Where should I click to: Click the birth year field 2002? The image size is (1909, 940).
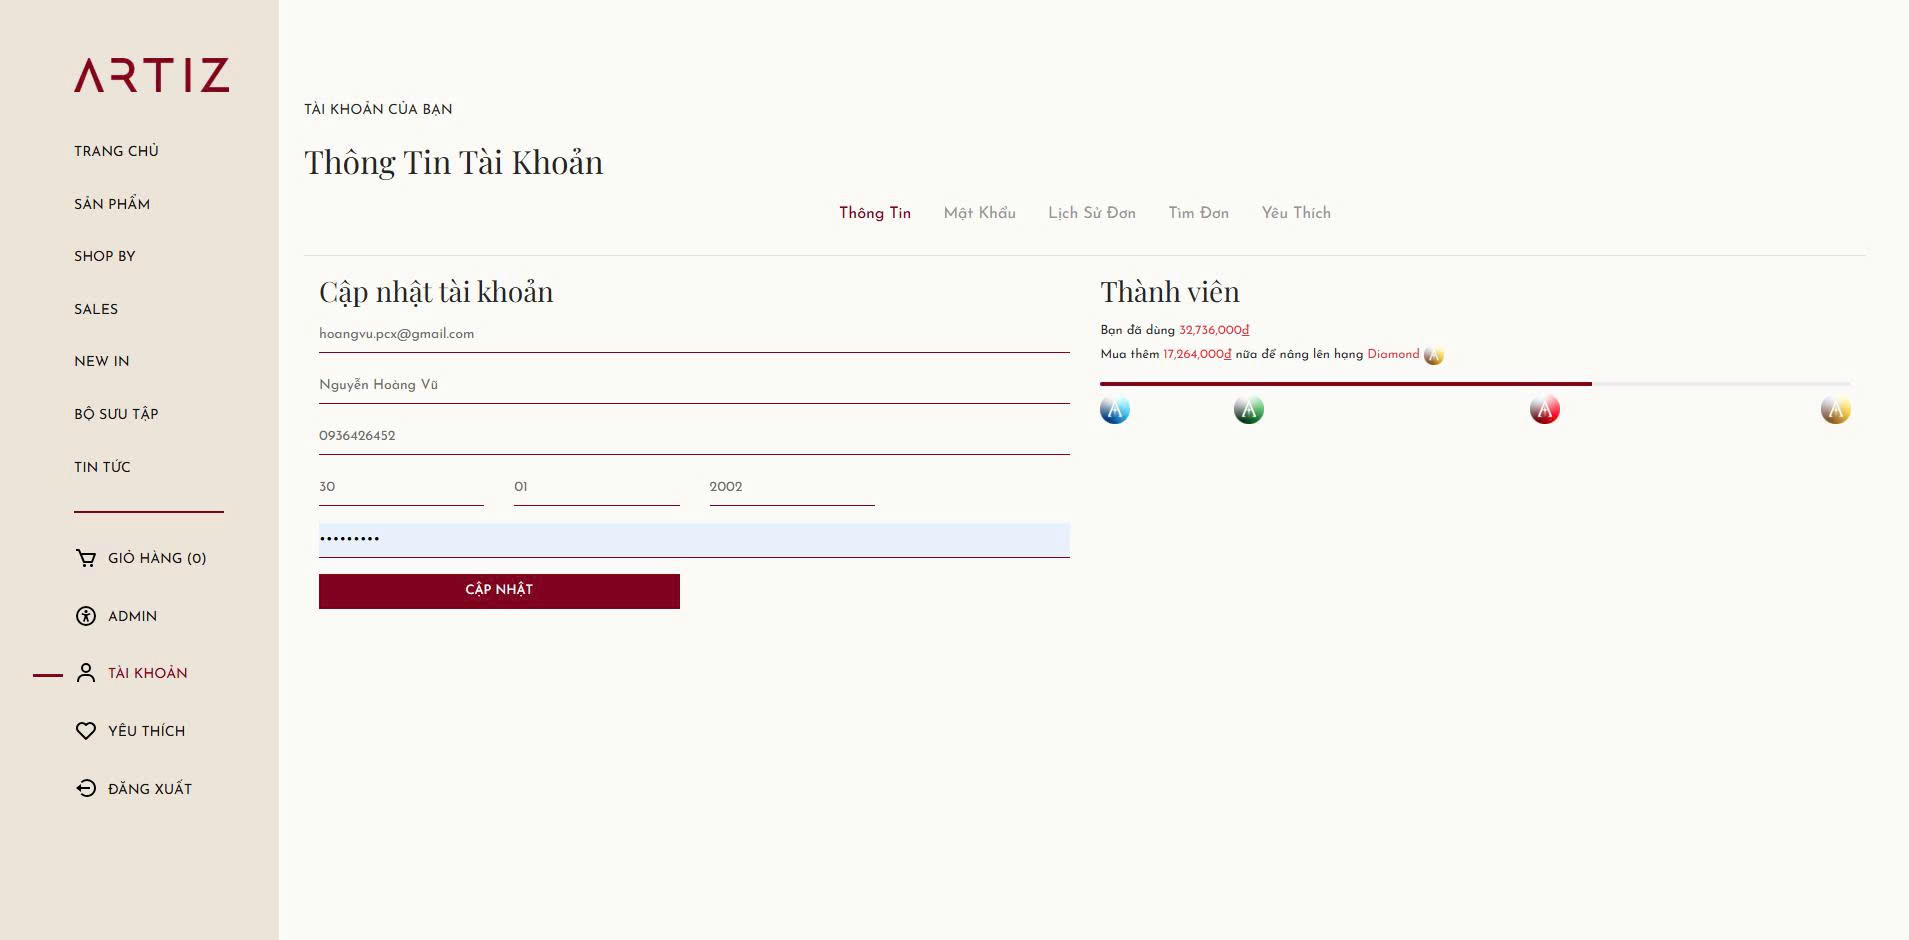click(x=791, y=487)
